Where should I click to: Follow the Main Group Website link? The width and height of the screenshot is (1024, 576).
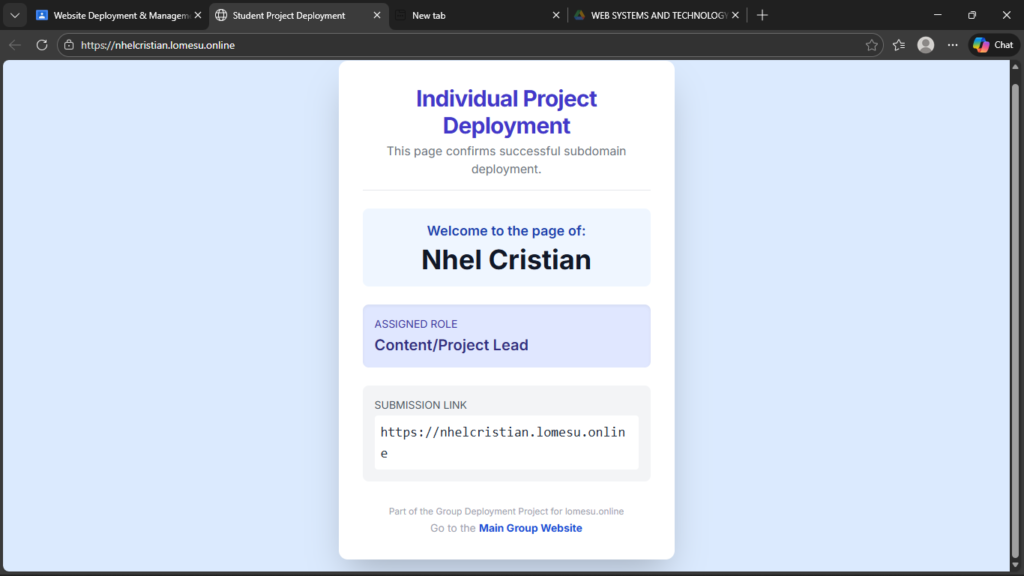(x=530, y=528)
